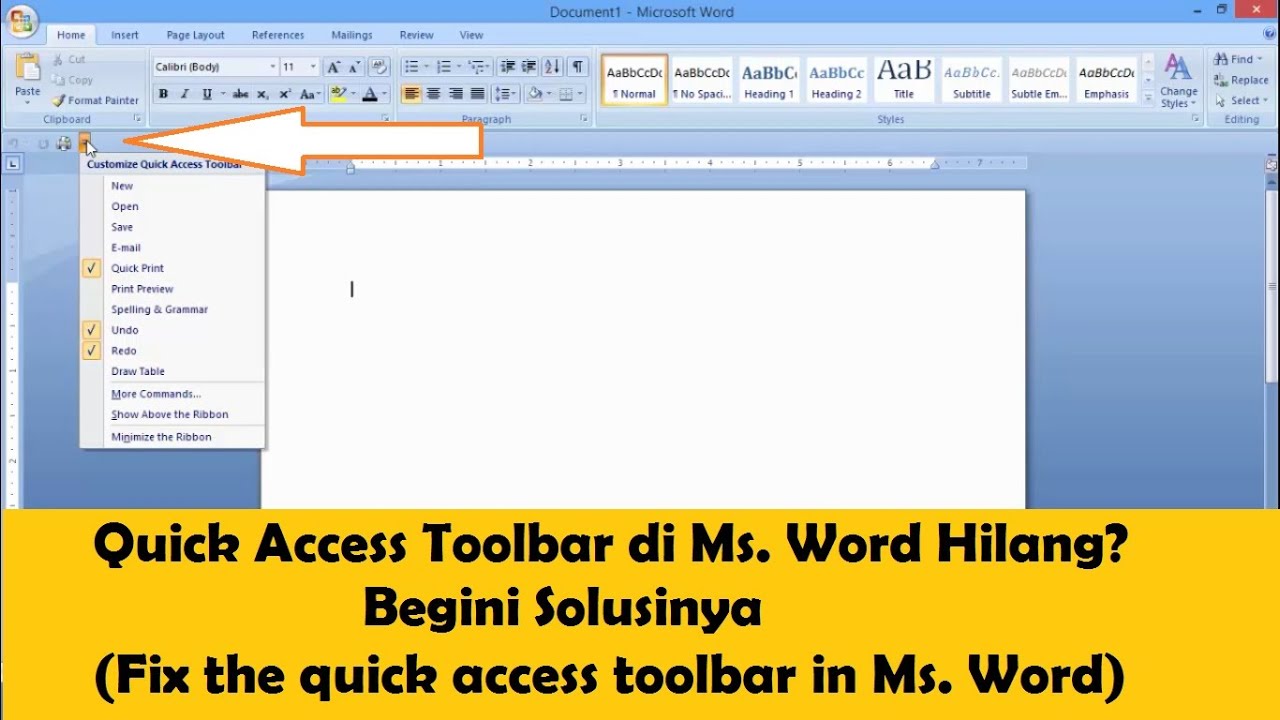Click the Replace button

[1240, 80]
